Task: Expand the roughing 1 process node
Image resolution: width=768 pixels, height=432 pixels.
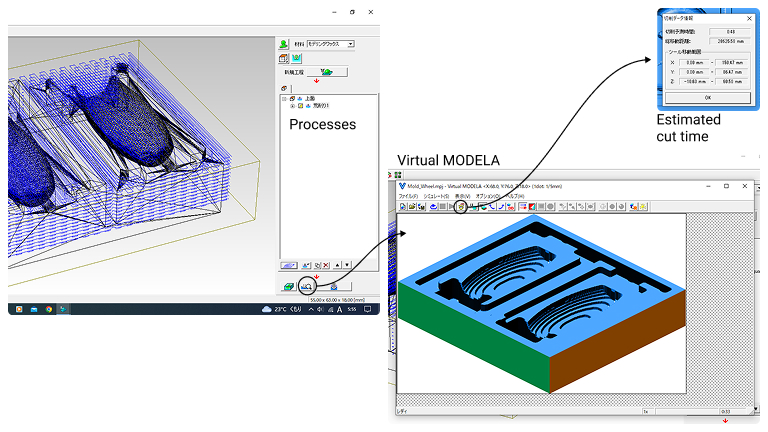Action: (x=292, y=106)
